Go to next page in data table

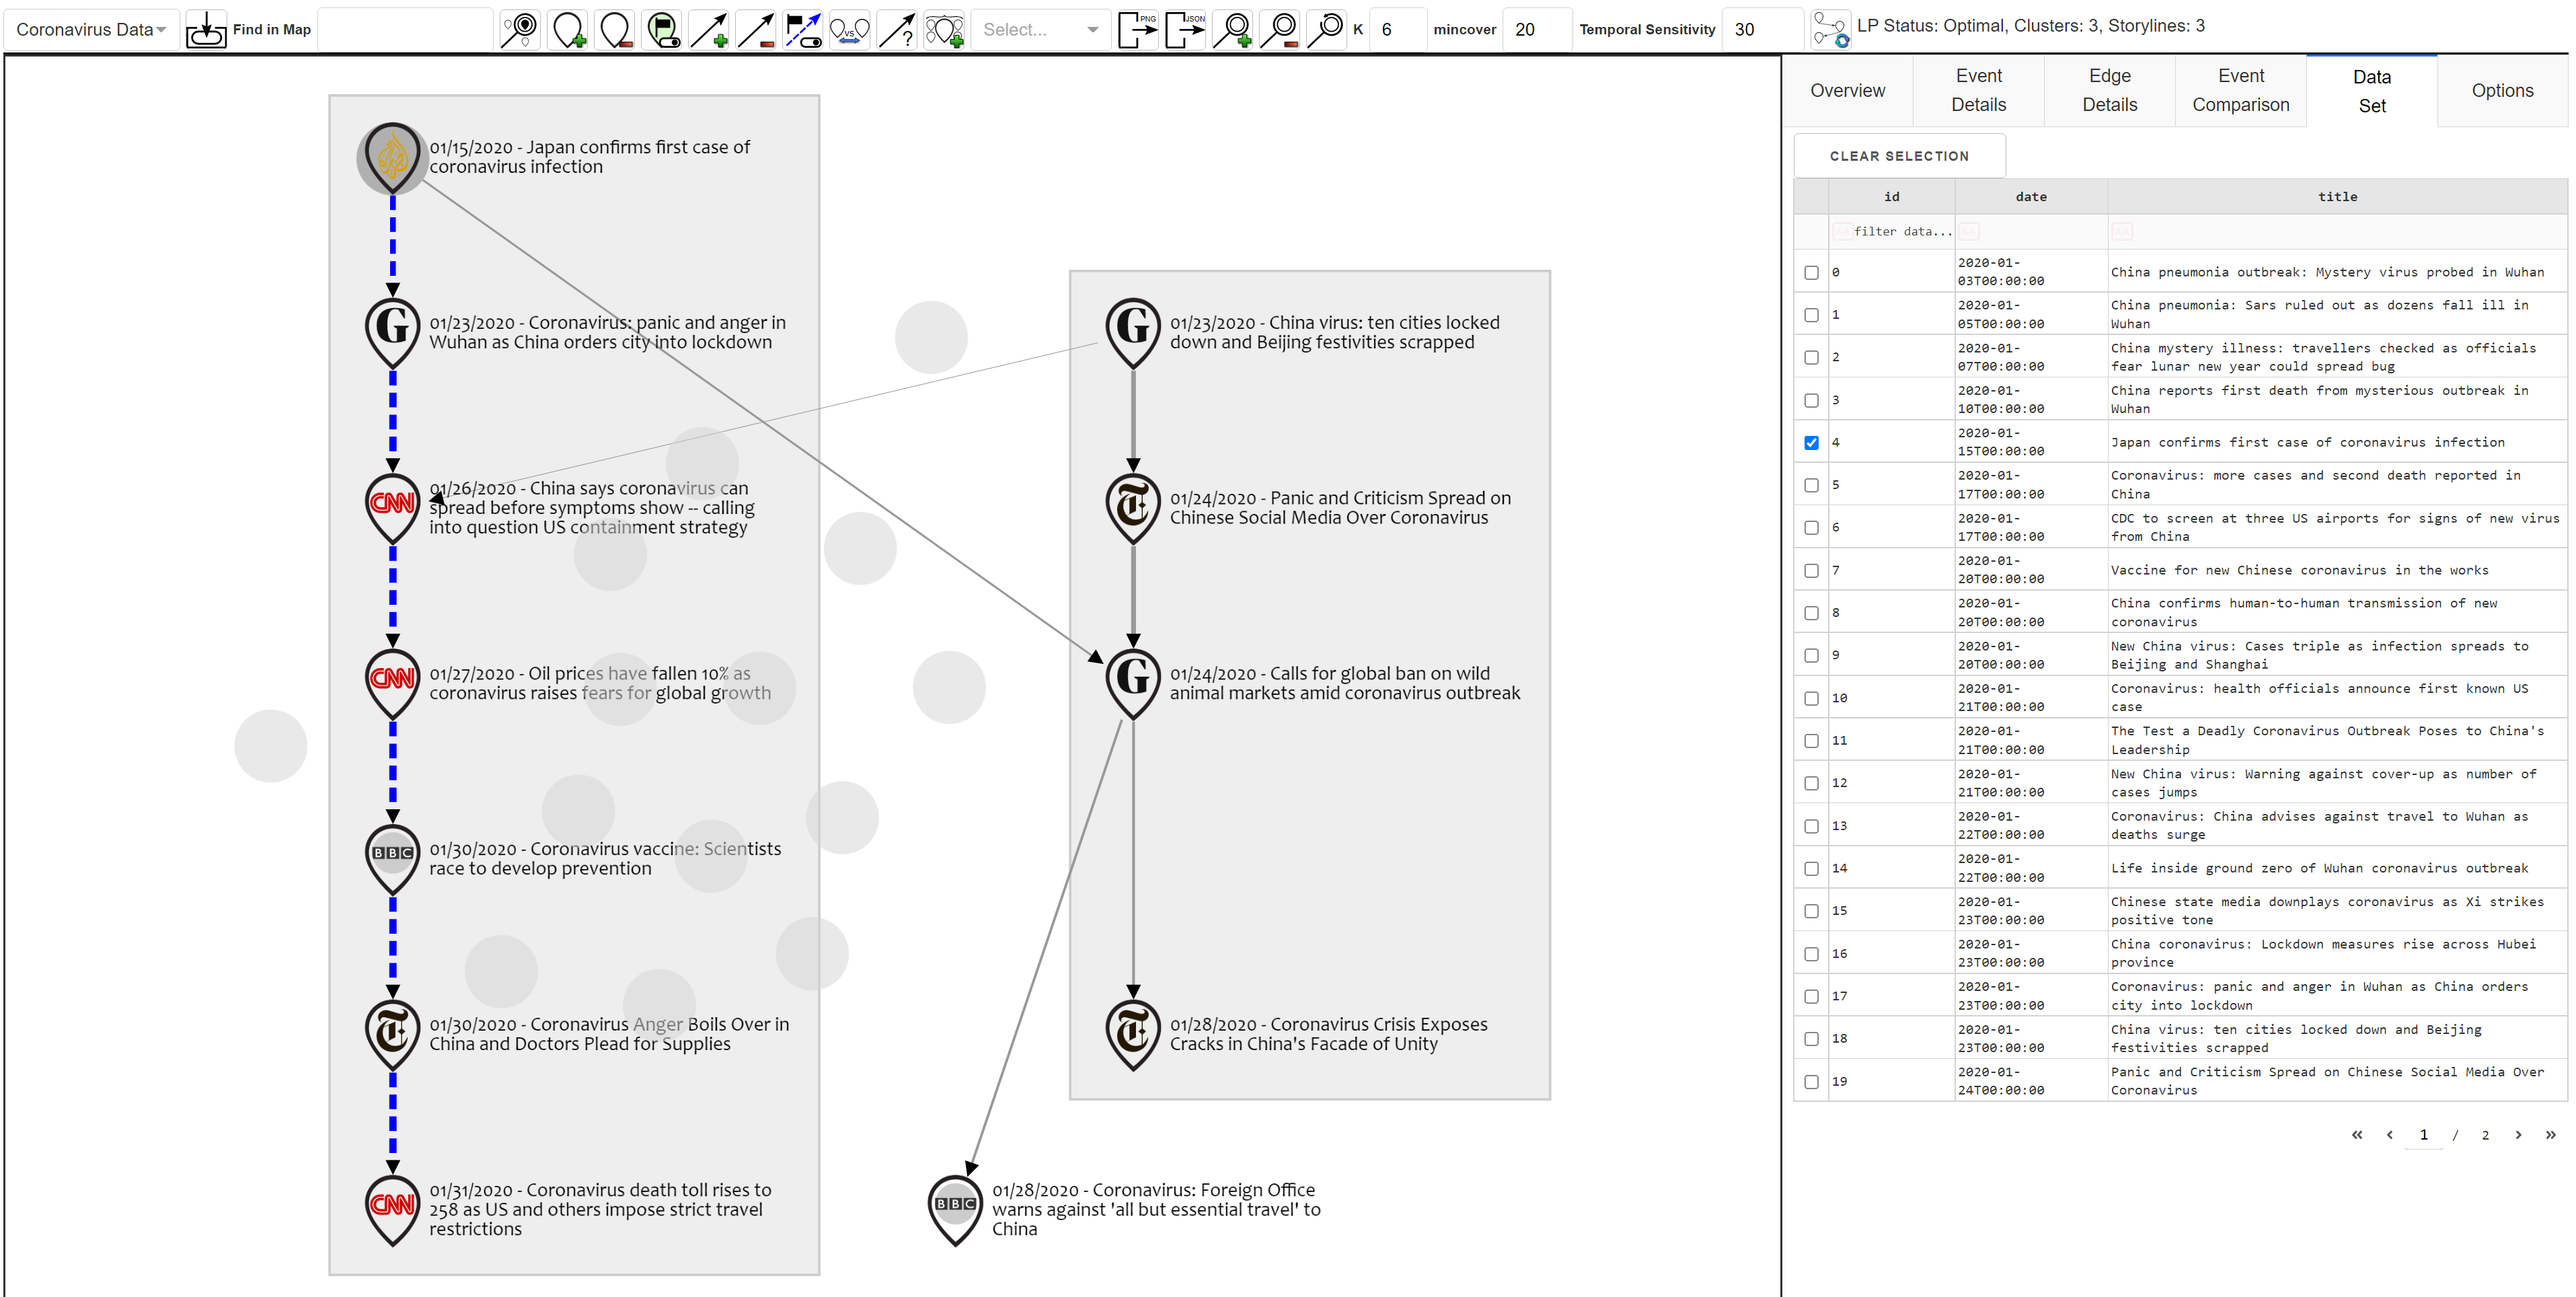[2518, 1135]
